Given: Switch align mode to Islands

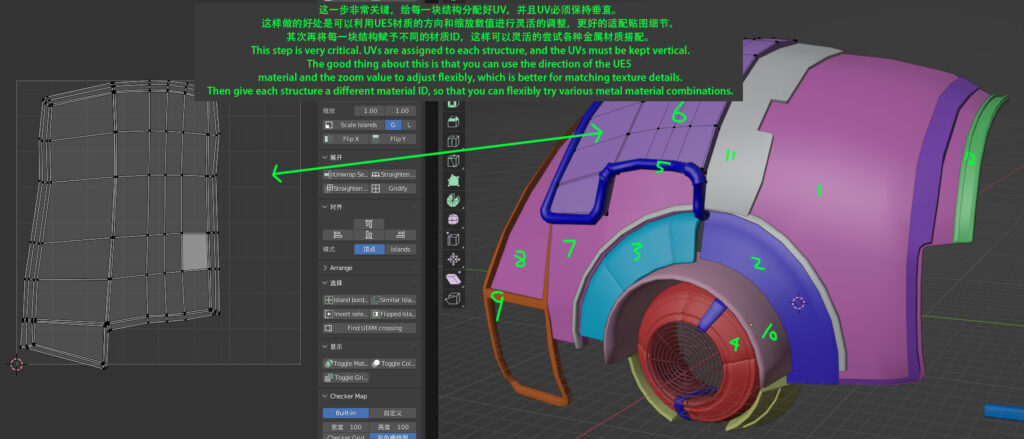Looking at the screenshot, I should pyautogui.click(x=400, y=248).
